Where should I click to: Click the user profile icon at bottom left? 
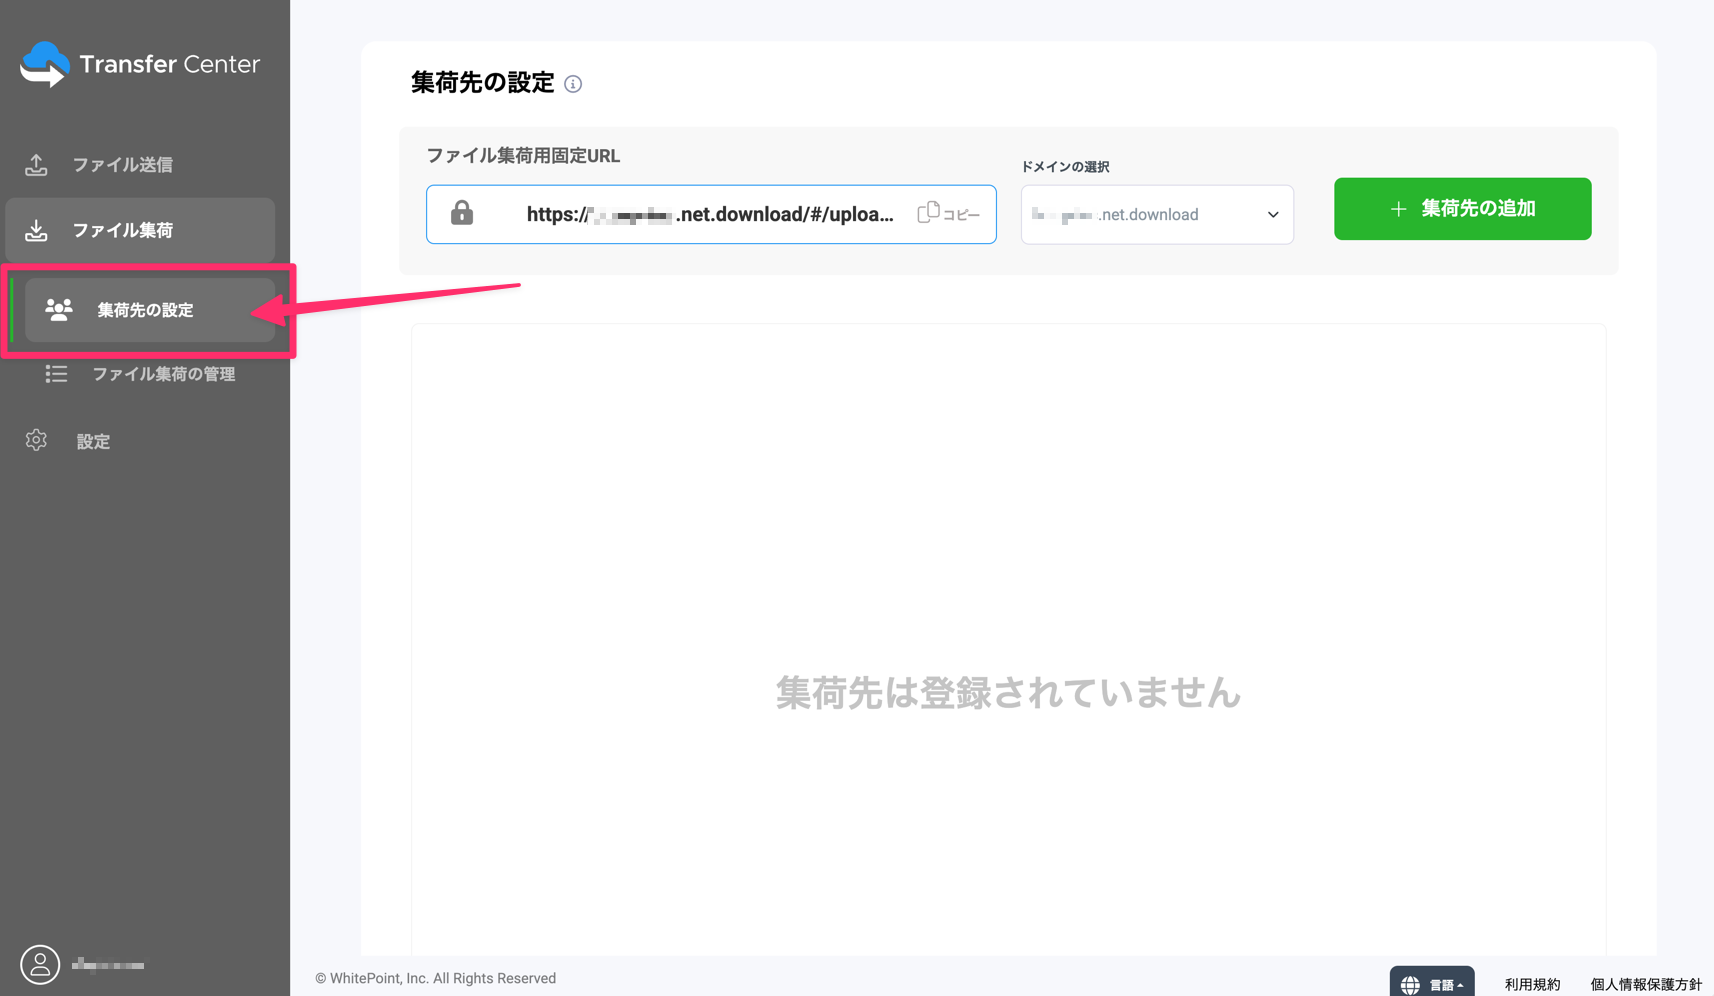(40, 964)
